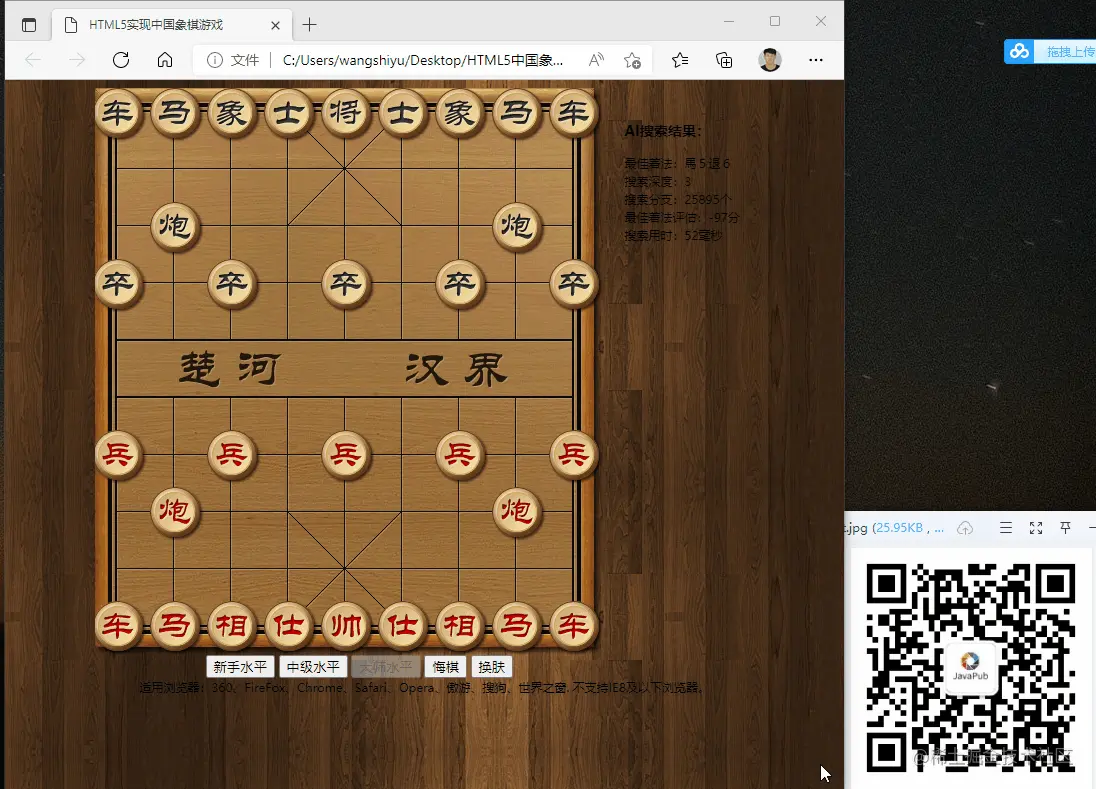1096x789 pixels.
Task: Select the red general (帅) piece
Action: pyautogui.click(x=345, y=625)
